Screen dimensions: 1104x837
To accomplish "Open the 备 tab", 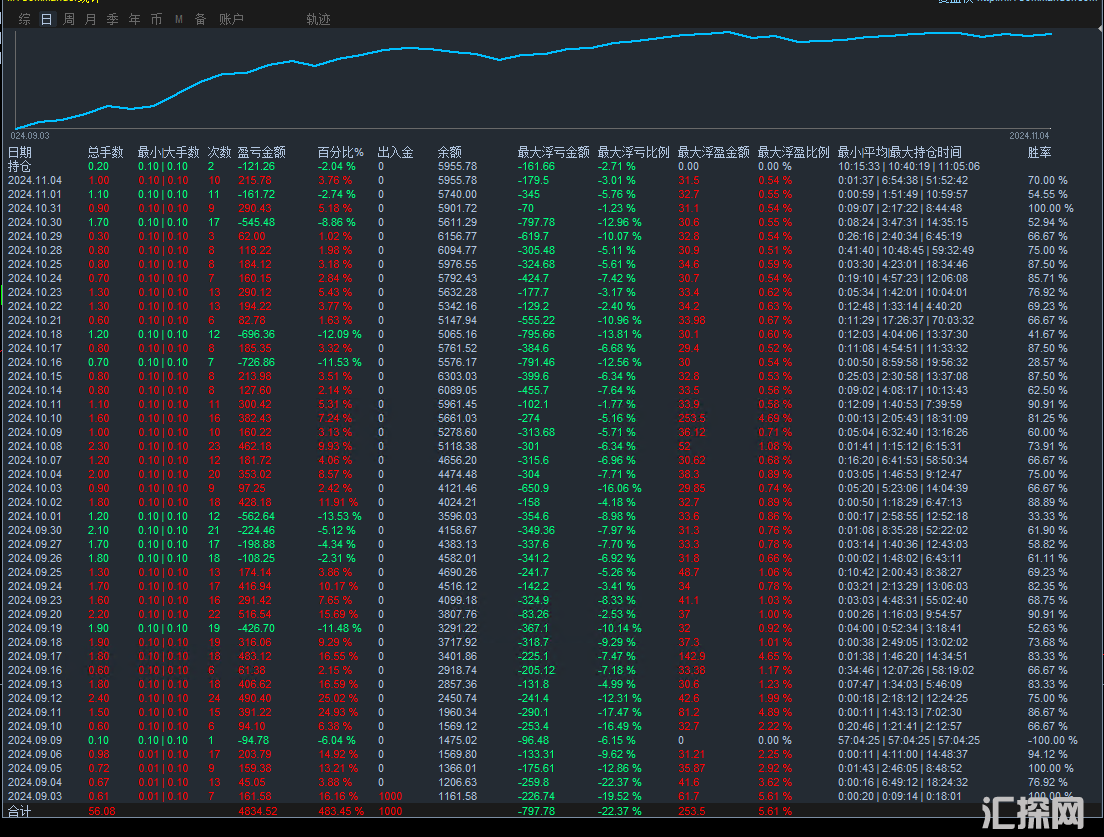I will tap(200, 19).
